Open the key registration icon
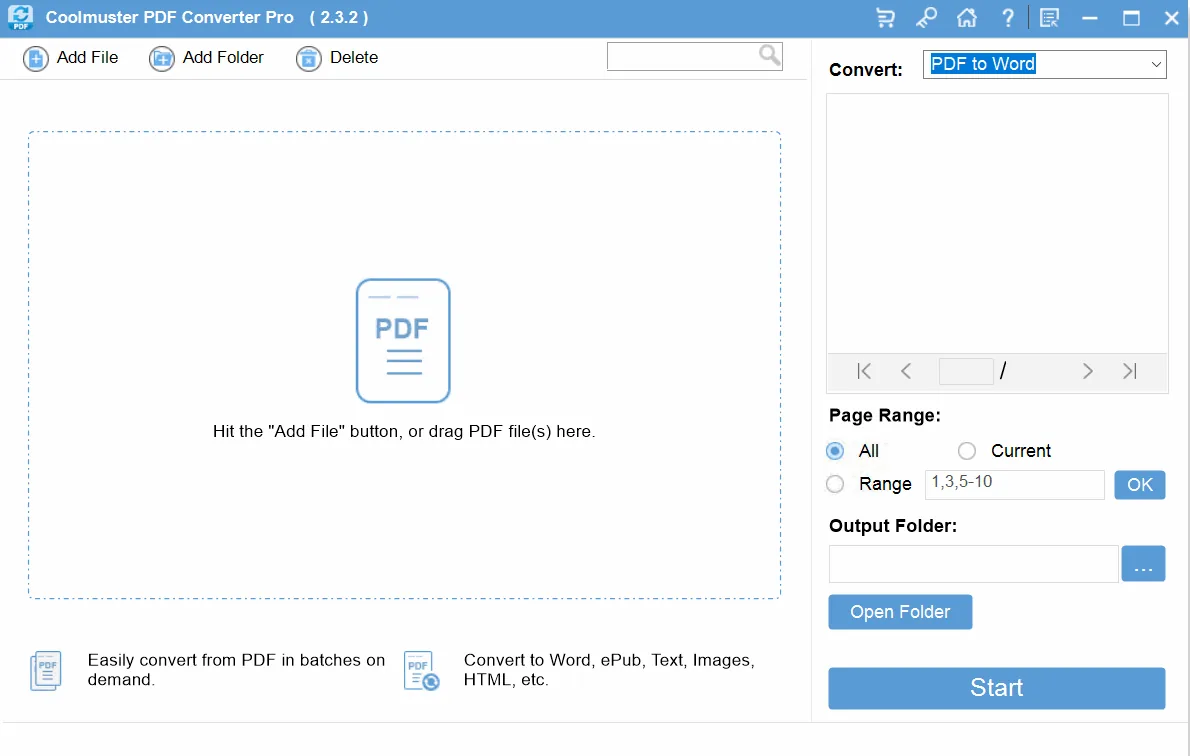Viewport: 1190px width, 756px height. coord(926,17)
